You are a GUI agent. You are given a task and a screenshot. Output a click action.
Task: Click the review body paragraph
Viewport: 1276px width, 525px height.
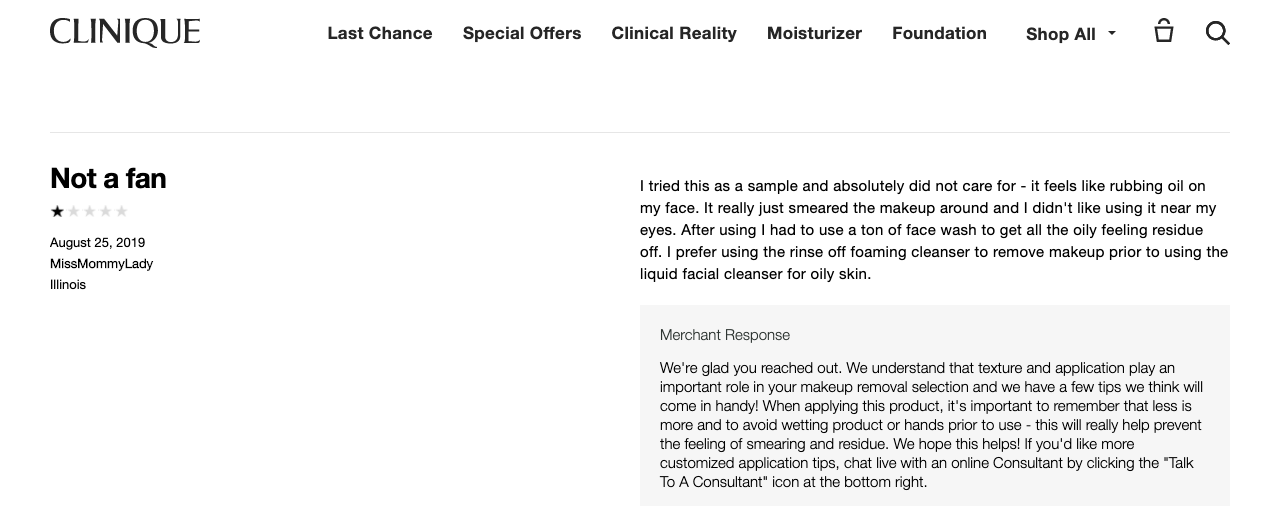coord(933,230)
